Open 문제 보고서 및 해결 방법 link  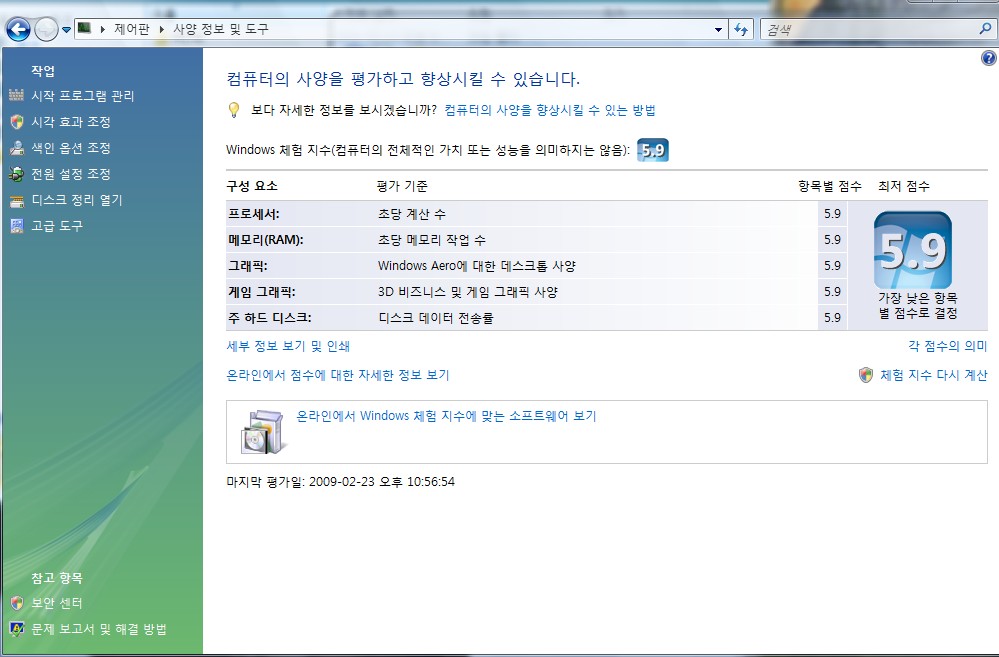[99, 629]
